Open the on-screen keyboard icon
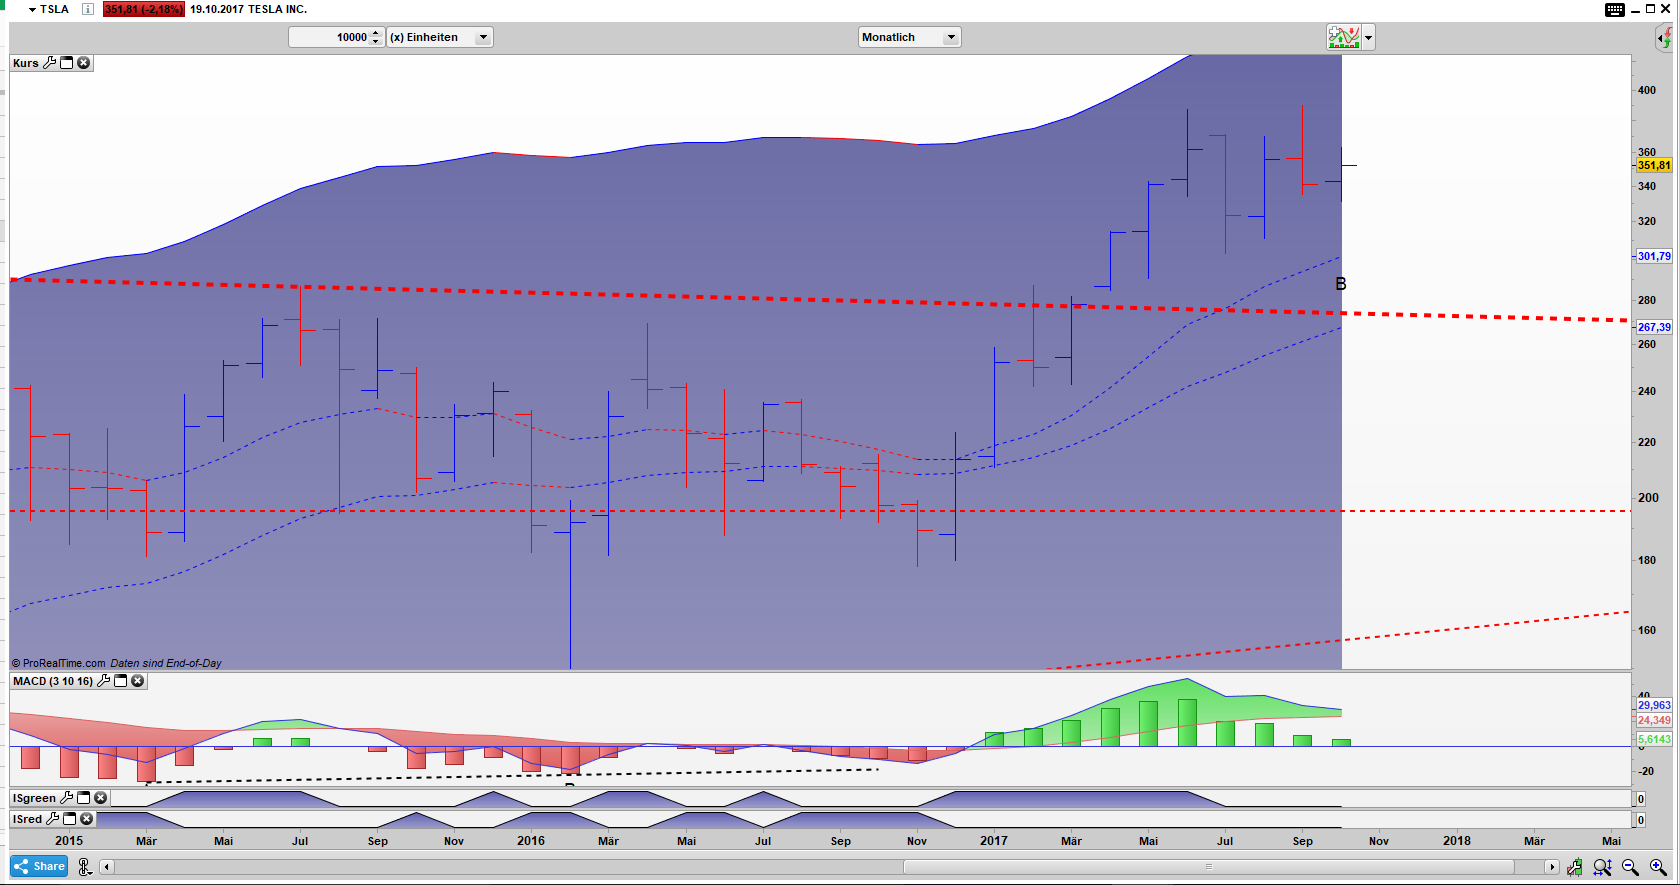 [x=1614, y=10]
